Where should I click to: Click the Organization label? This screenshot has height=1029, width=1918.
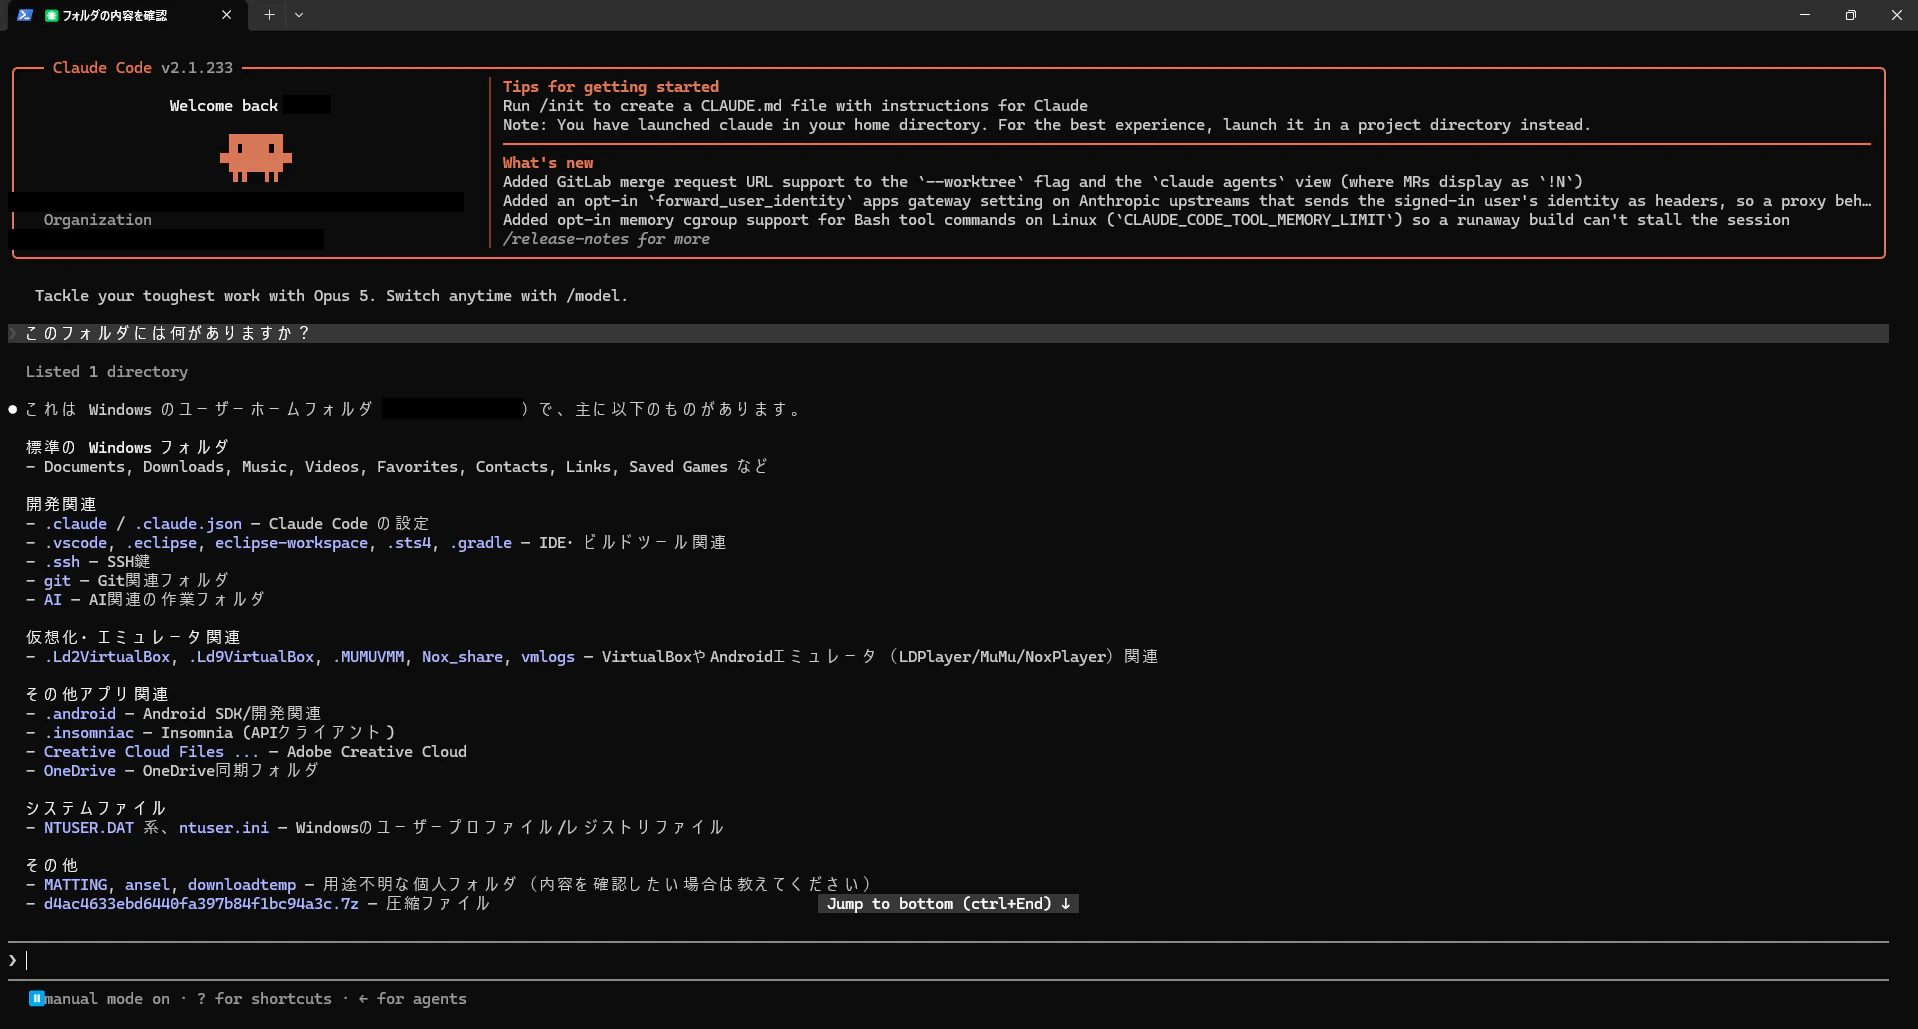[98, 220]
